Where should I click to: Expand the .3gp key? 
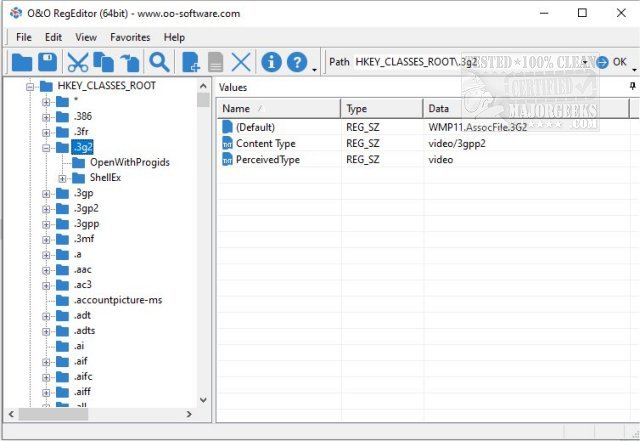tap(46, 194)
